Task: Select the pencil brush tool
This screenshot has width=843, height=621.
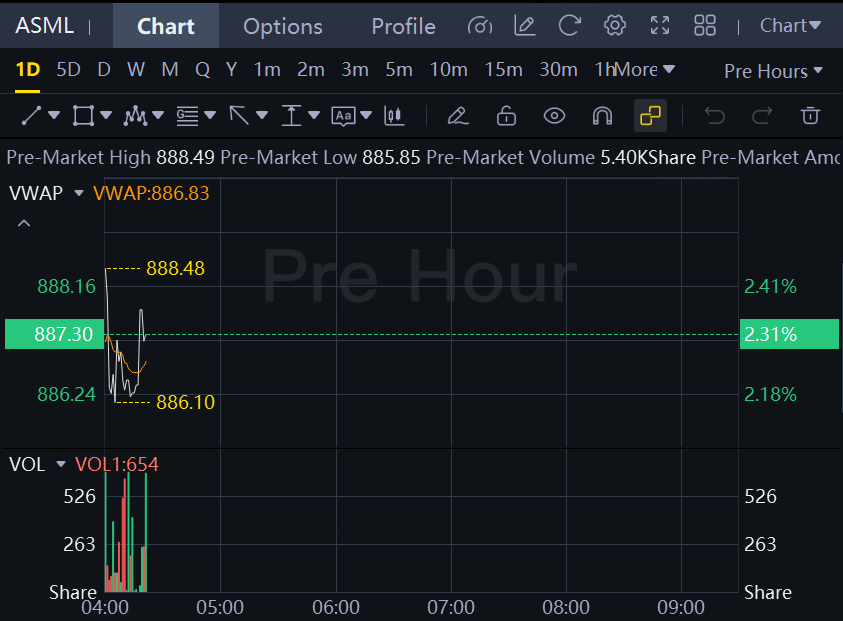Action: click(x=458, y=116)
